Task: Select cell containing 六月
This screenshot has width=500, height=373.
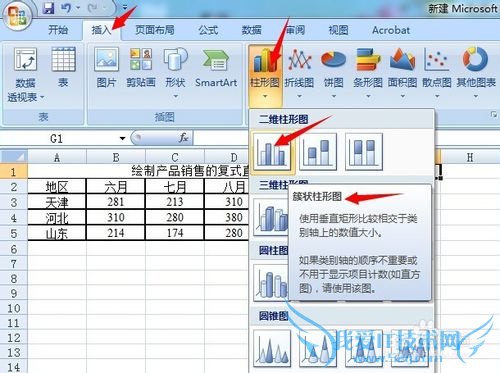Action: click(116, 187)
